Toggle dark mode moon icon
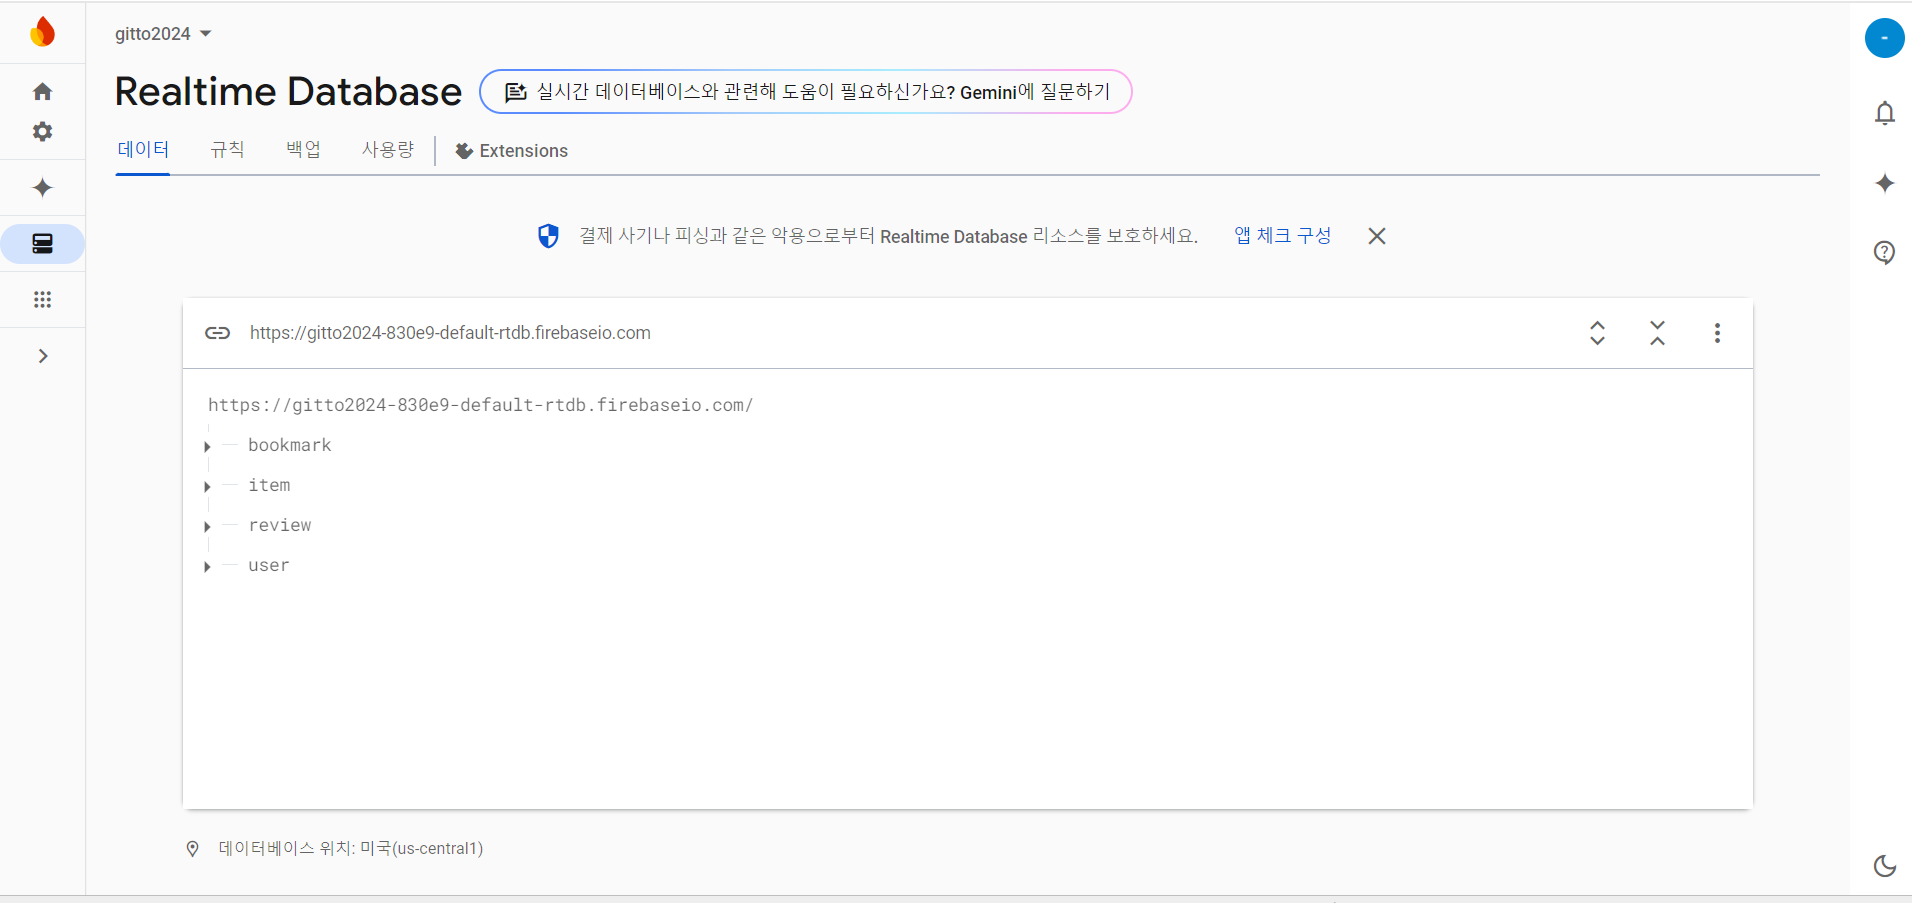Viewport: 1912px width, 903px height. [1884, 865]
